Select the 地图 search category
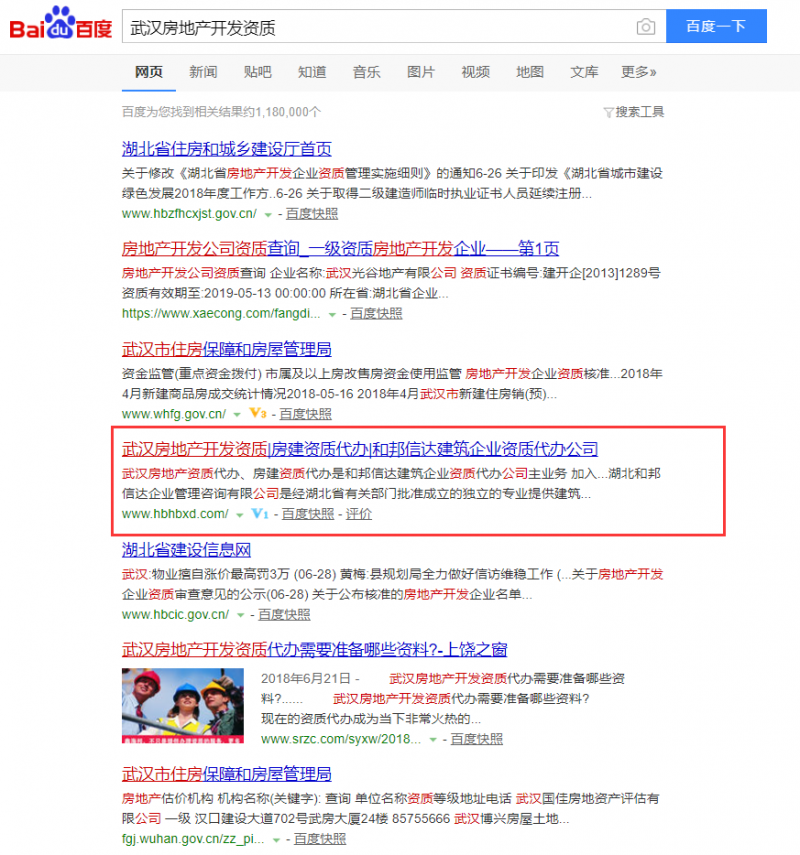800x855 pixels. (529, 72)
